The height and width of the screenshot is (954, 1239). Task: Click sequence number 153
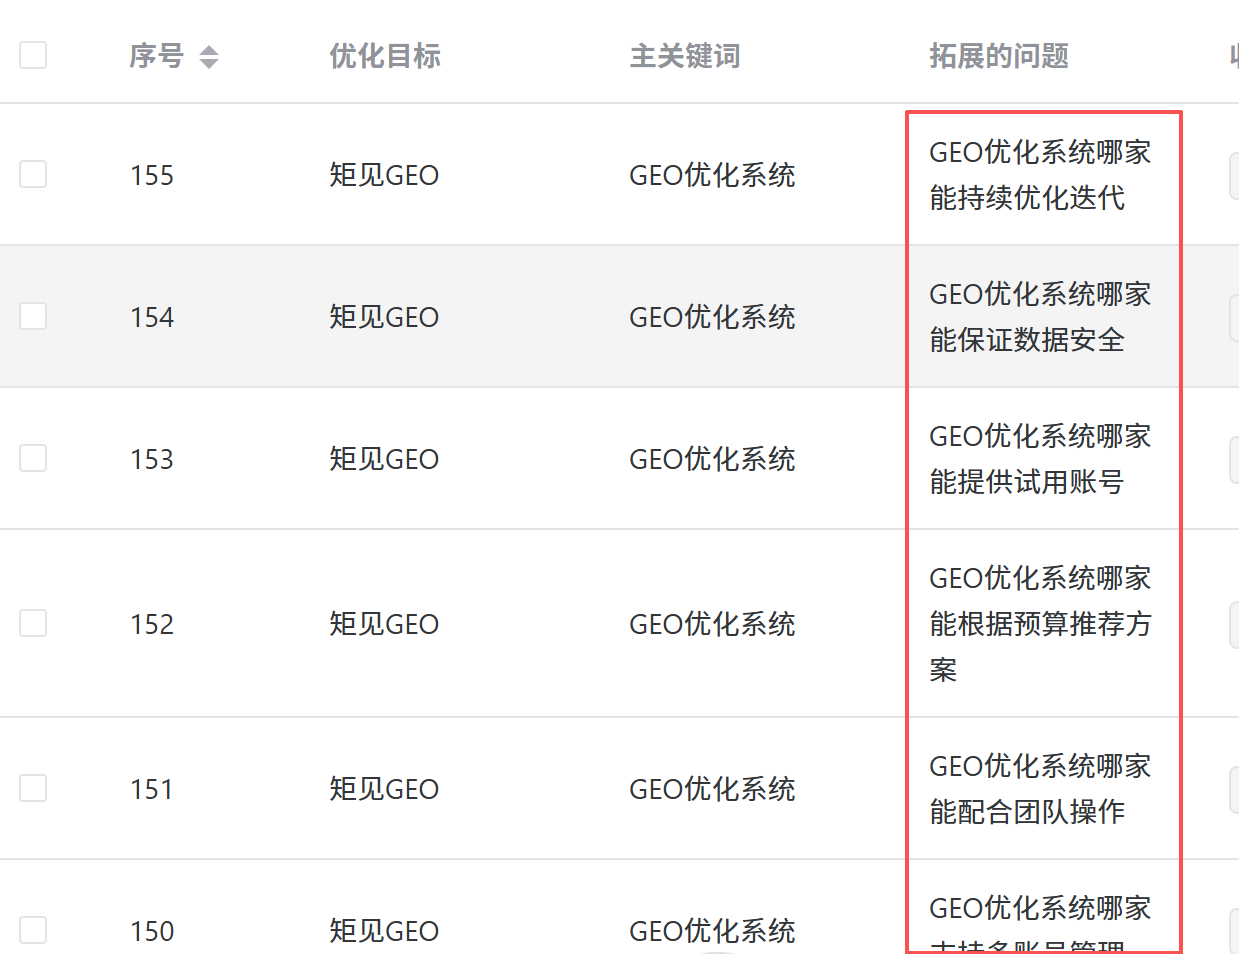click(x=152, y=459)
